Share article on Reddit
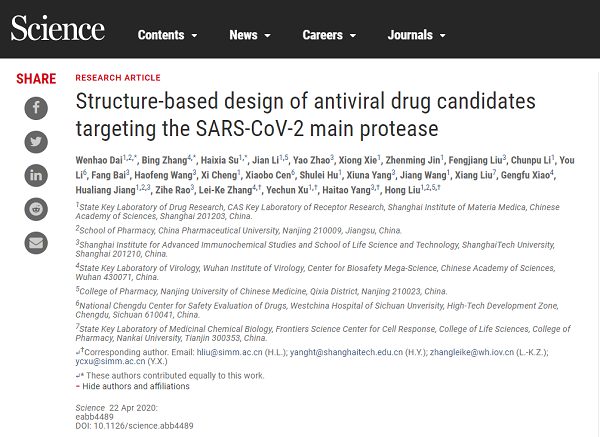600x437 pixels. (x=36, y=208)
